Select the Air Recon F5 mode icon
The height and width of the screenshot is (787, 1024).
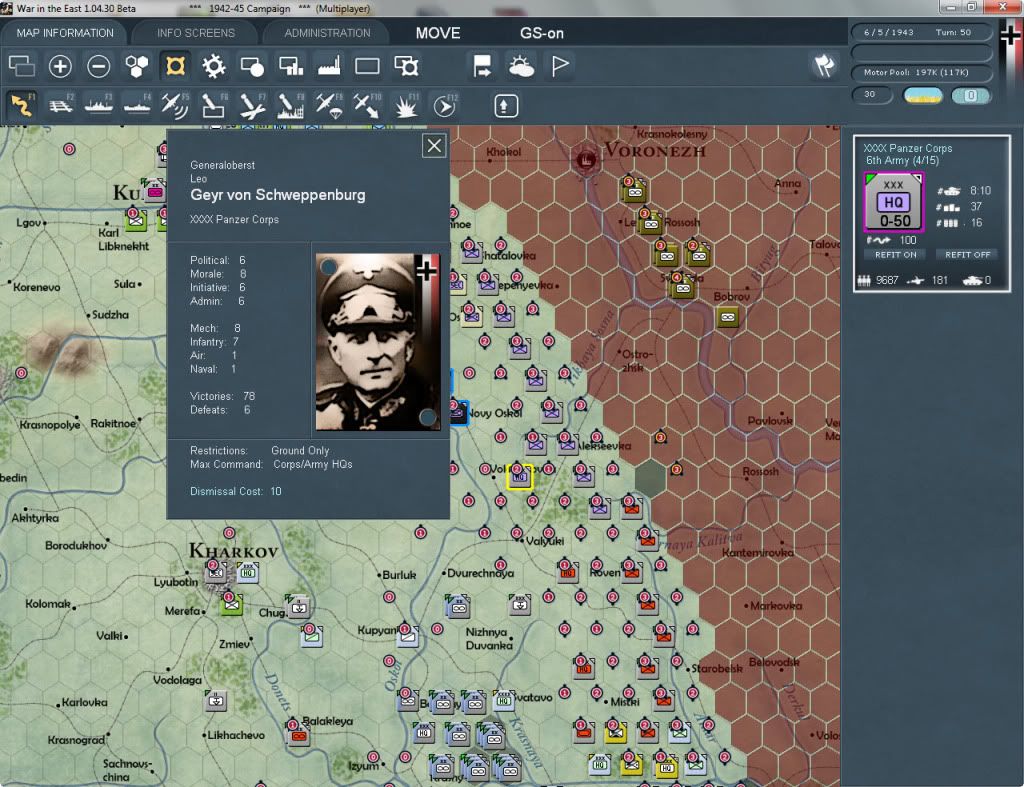point(175,105)
